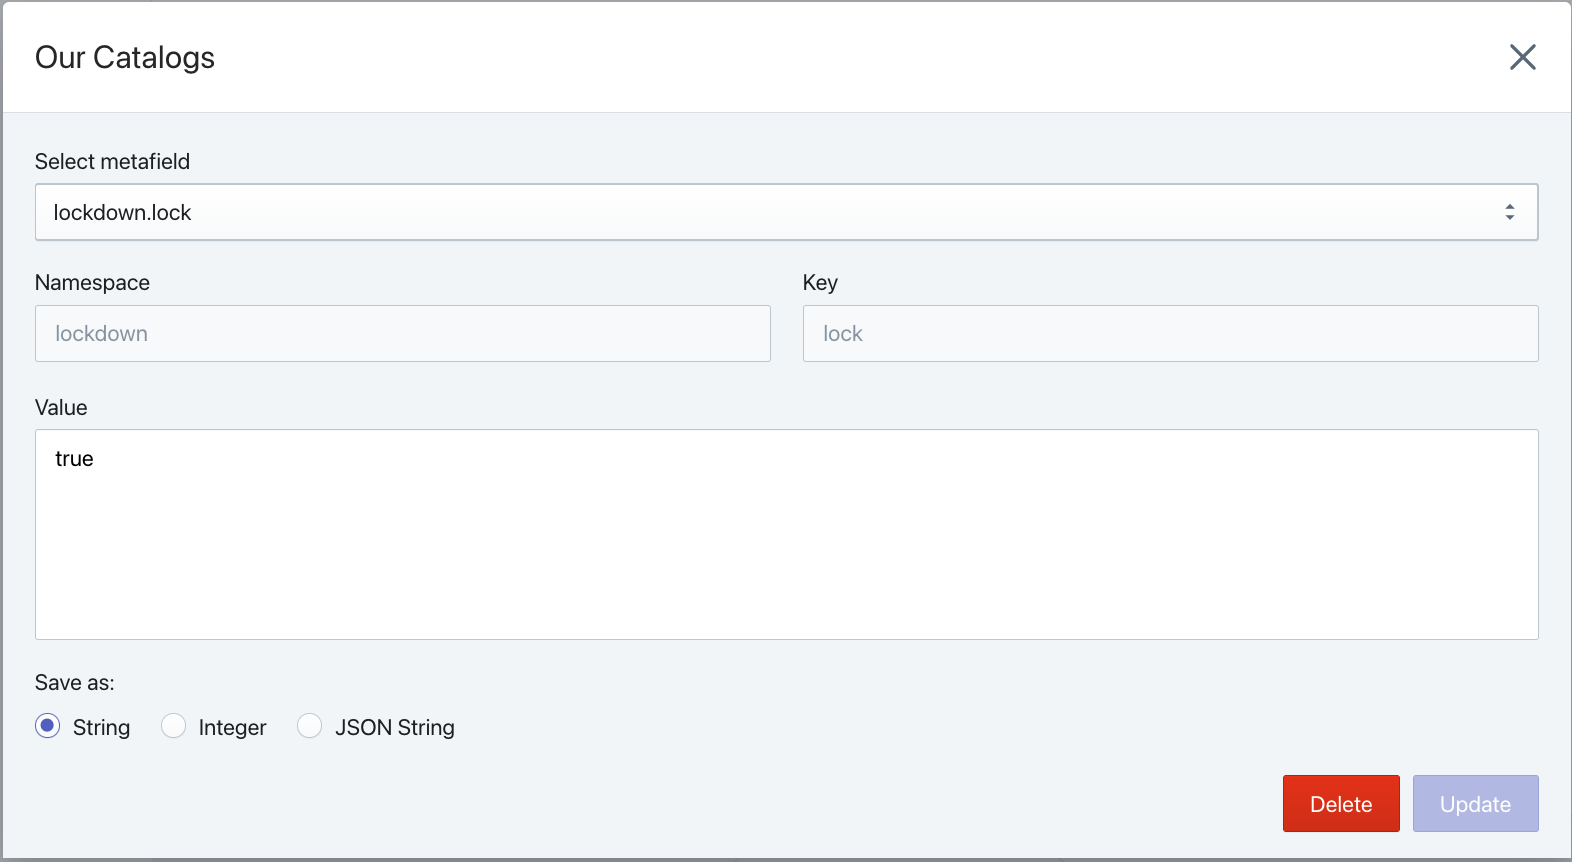Click the "JSON String" label text

[x=394, y=728]
